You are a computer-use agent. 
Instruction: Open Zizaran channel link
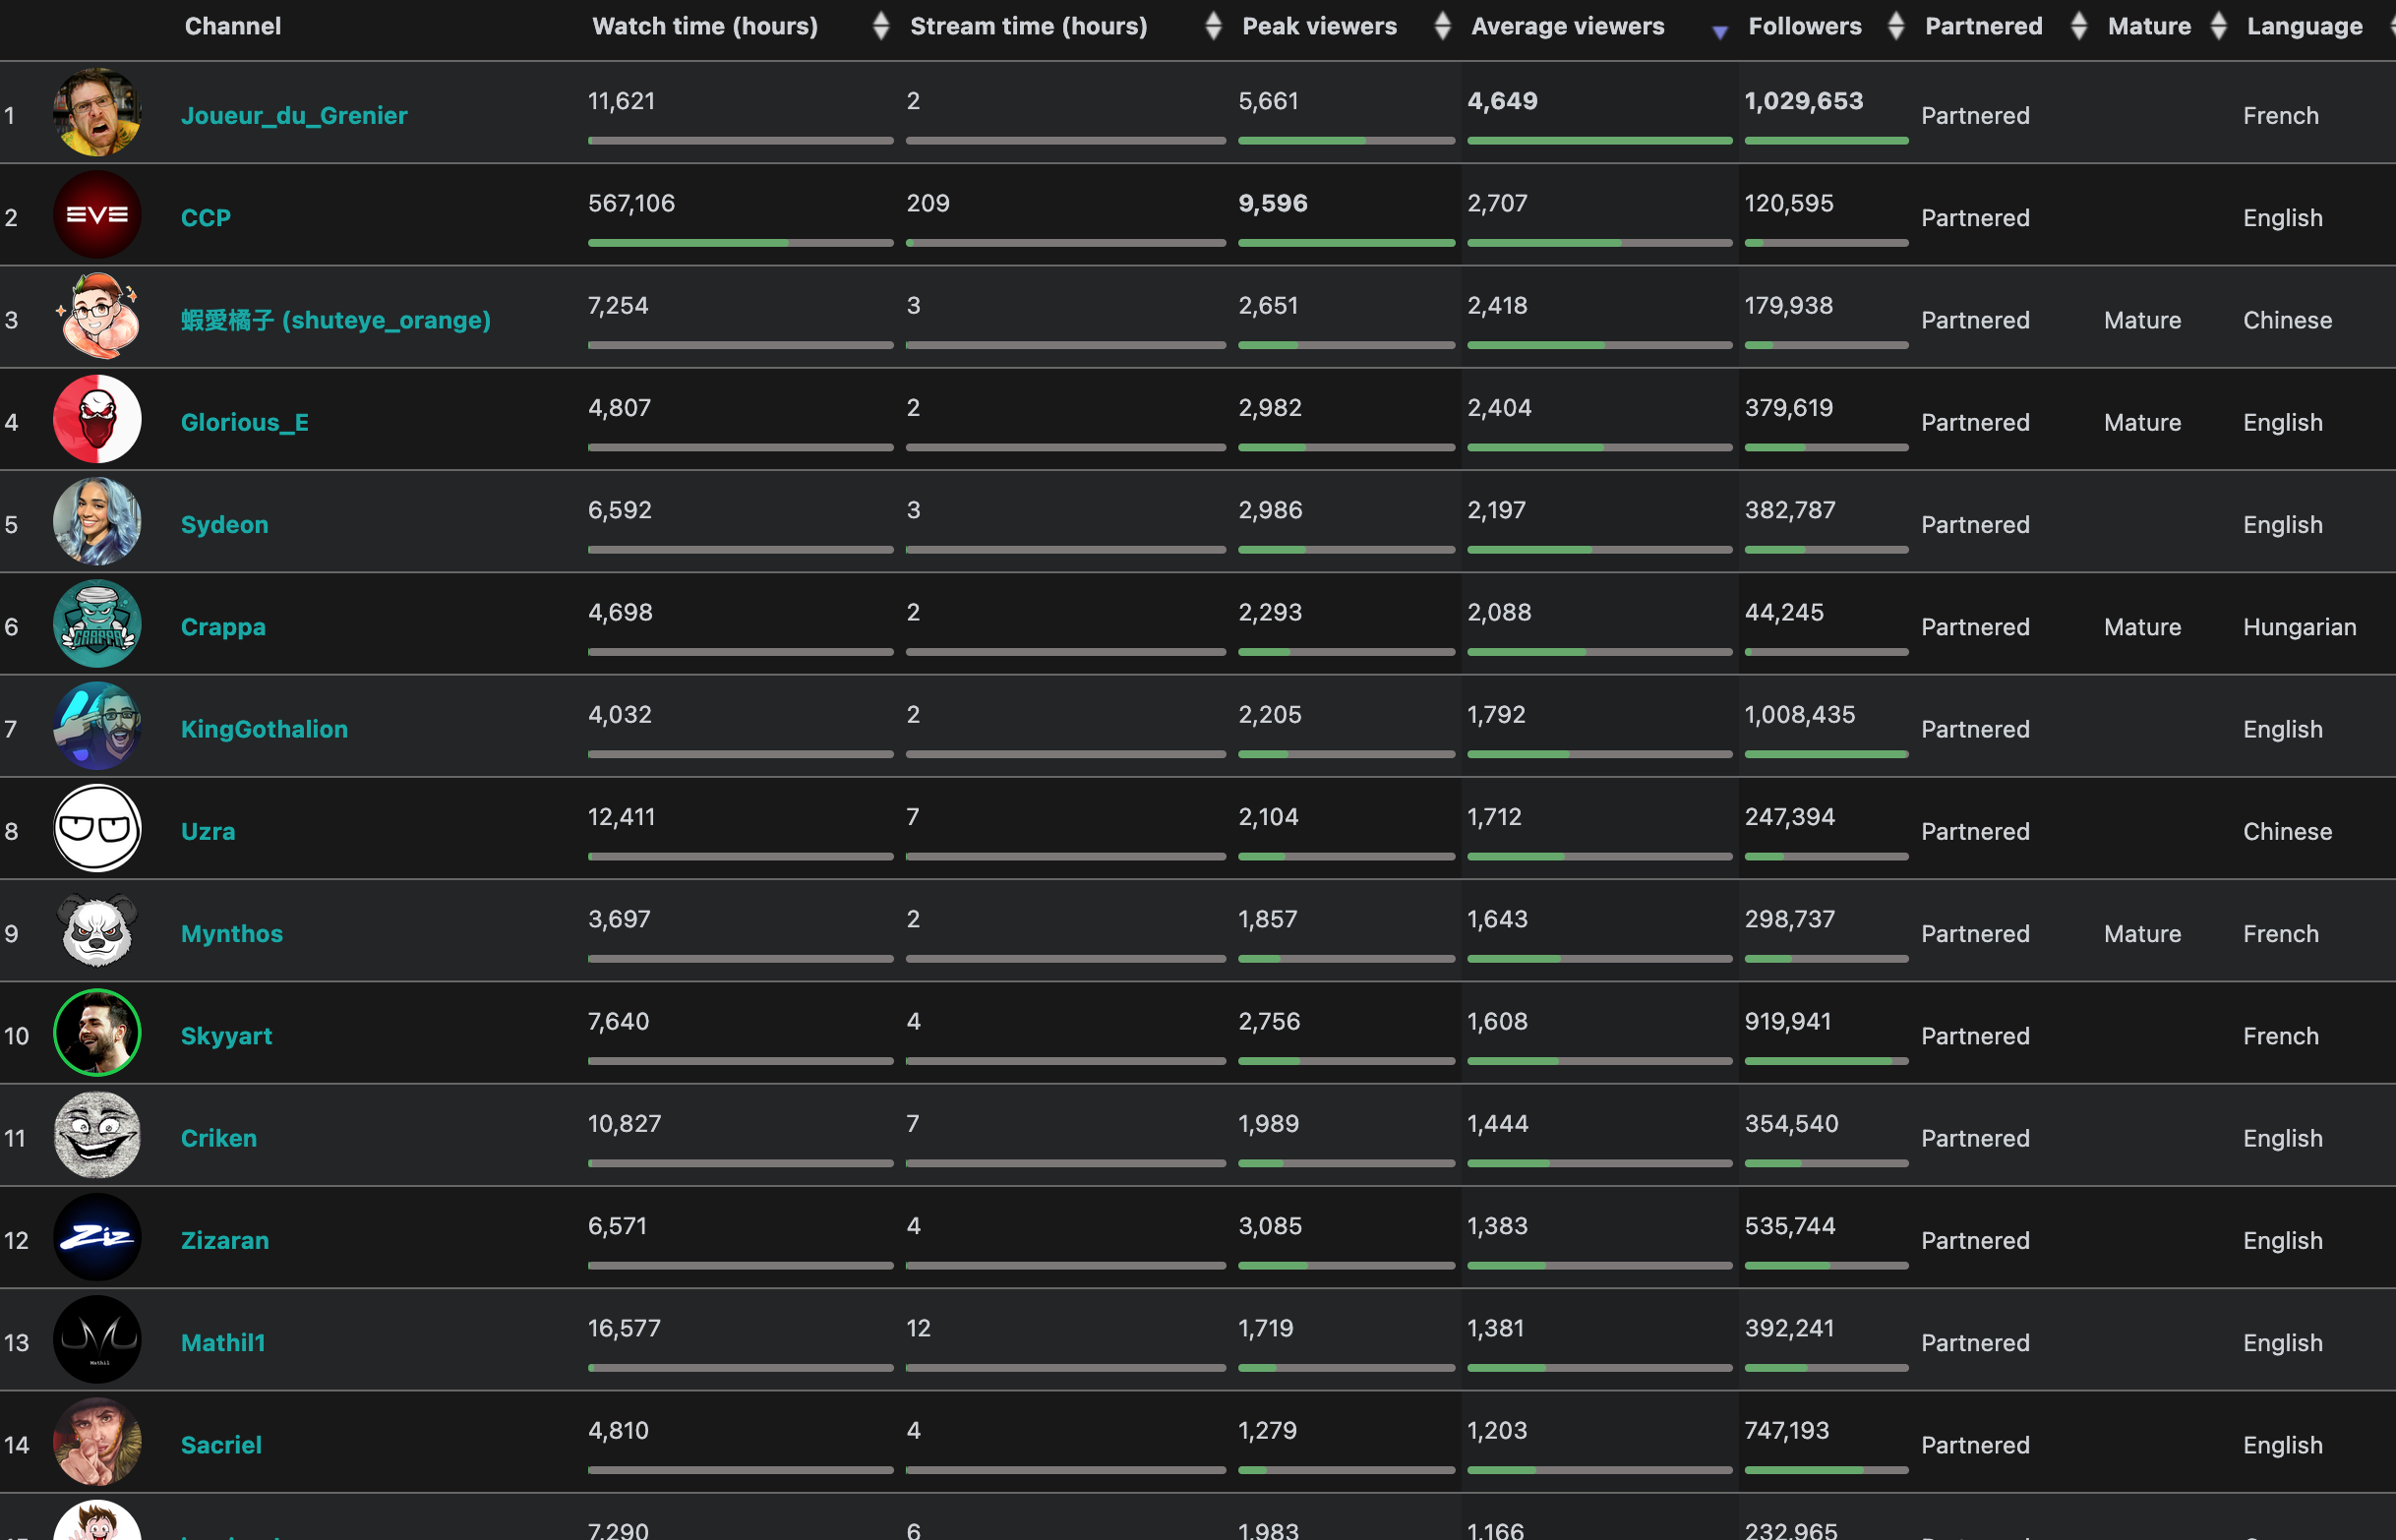click(225, 1240)
